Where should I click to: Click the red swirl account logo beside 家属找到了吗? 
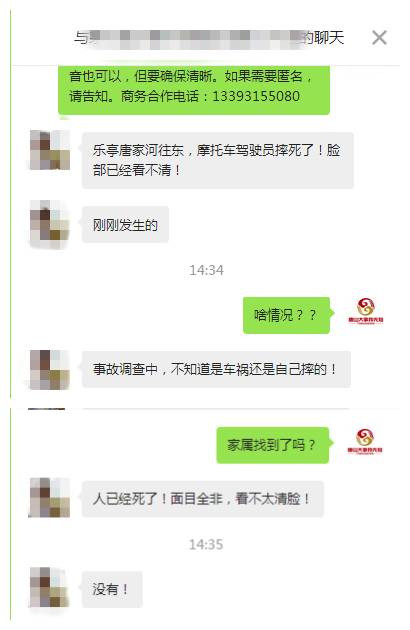[x=365, y=441]
